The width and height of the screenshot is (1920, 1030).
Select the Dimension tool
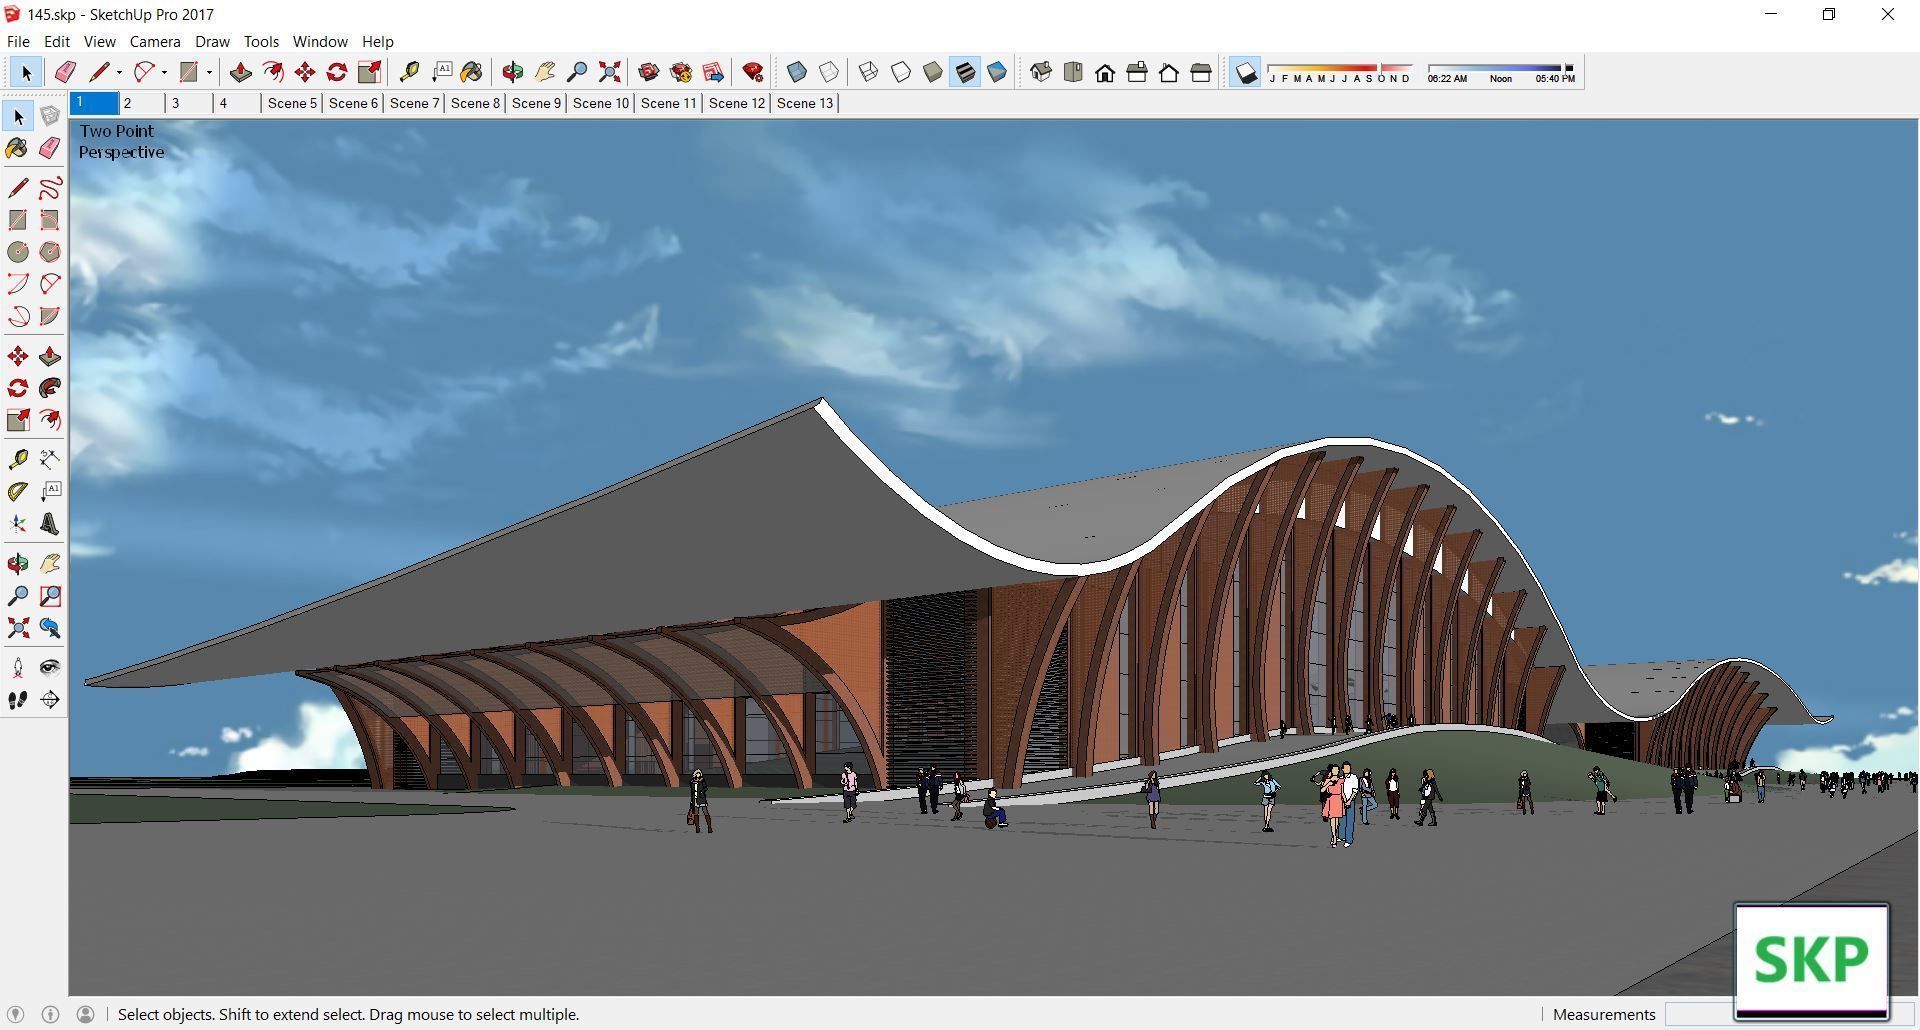pyautogui.click(x=50, y=459)
